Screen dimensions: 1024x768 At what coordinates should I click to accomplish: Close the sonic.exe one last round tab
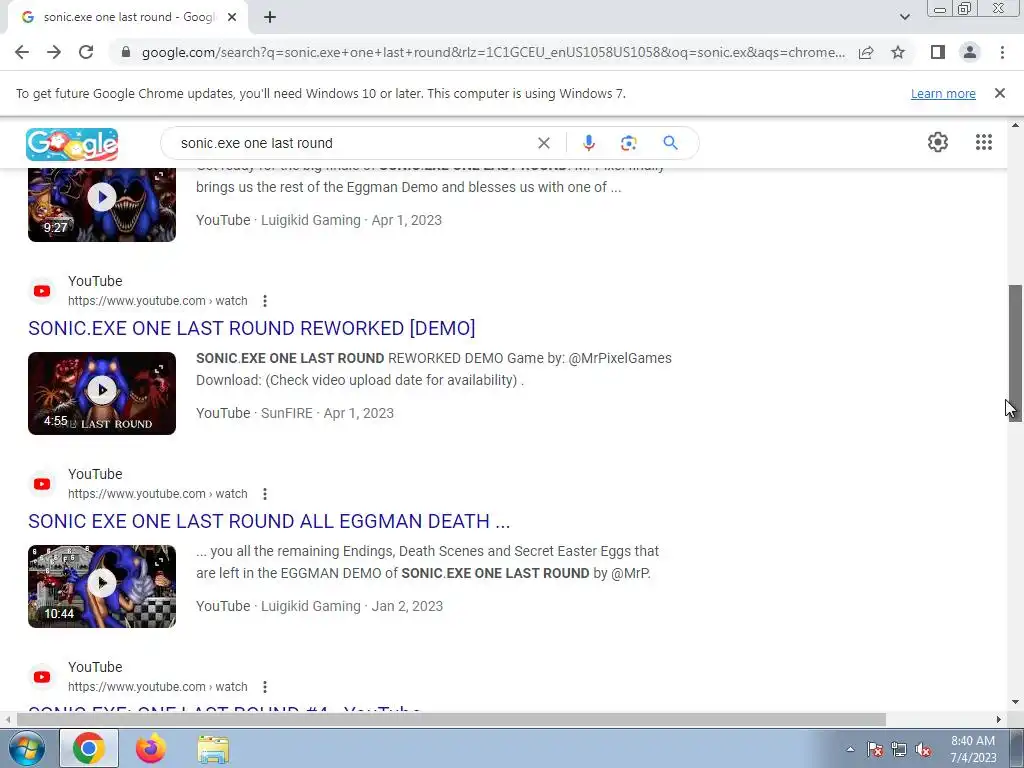[x=232, y=17]
